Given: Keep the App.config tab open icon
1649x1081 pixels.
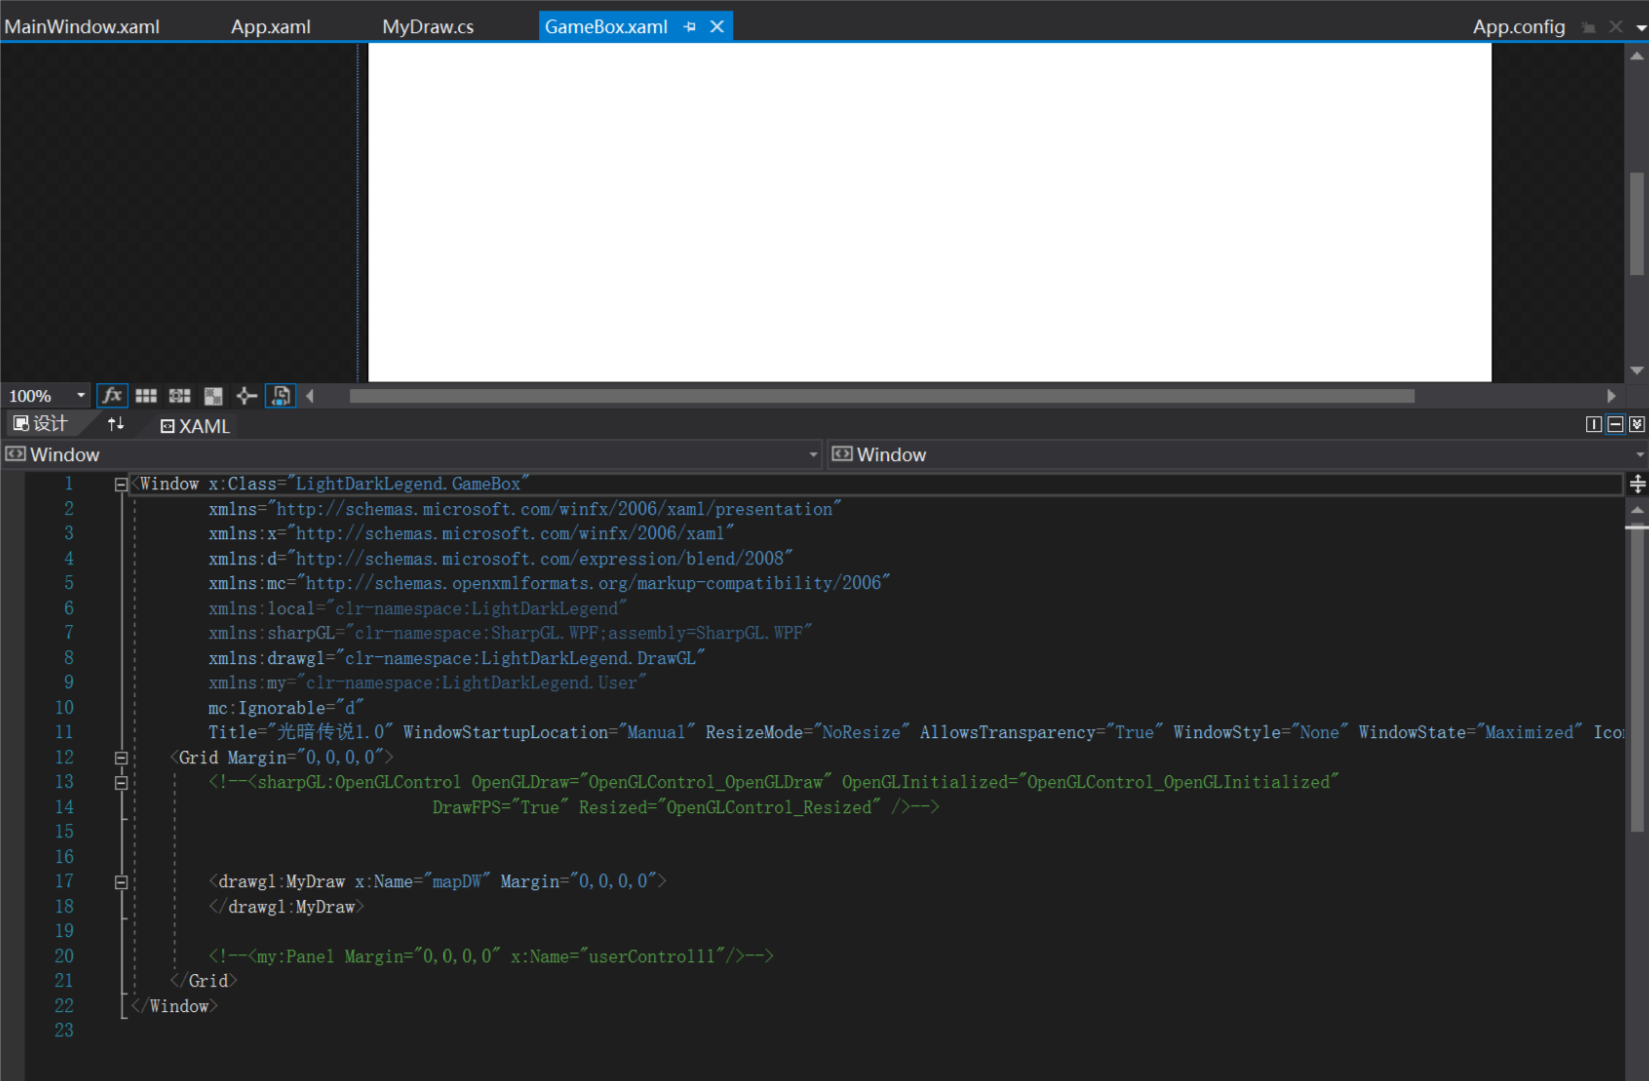Looking at the screenshot, I should click(1589, 27).
